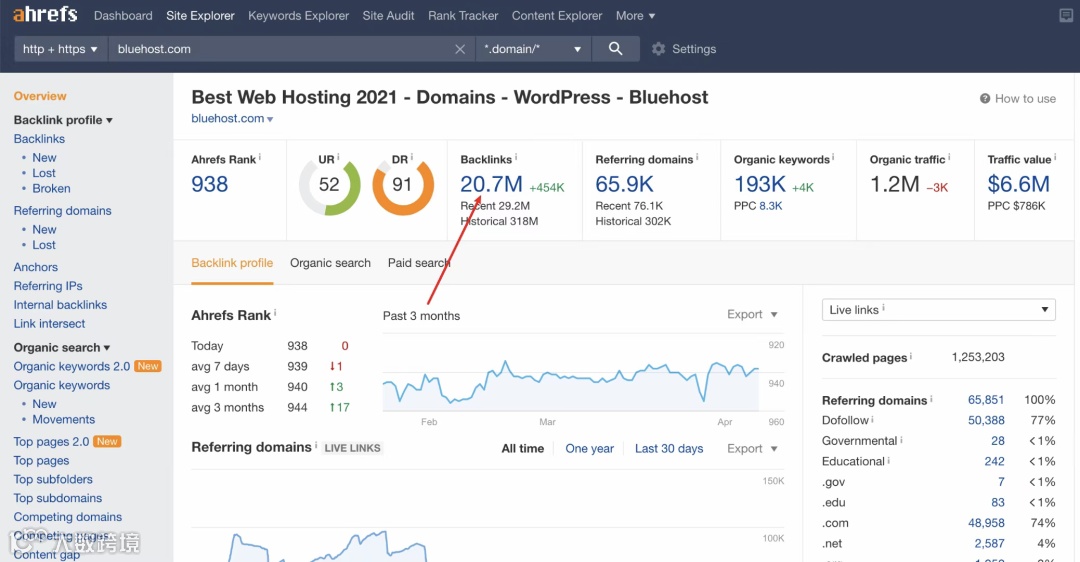Open Organic keywords 2.0 in sidebar
The image size is (1080, 562).
(72, 366)
